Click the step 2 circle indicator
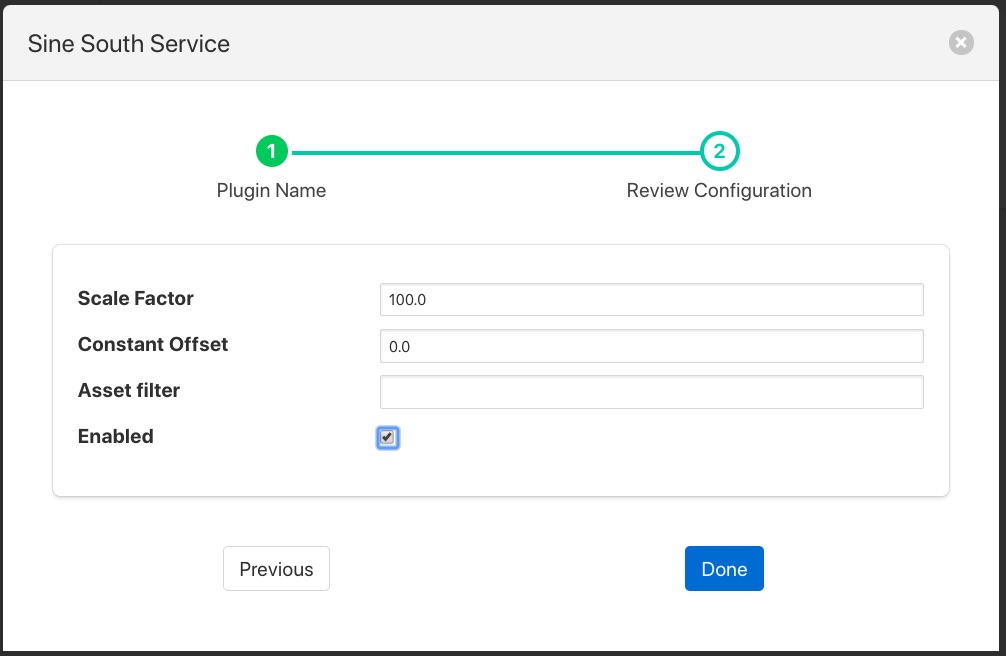This screenshot has height=656, width=1006. pos(719,152)
